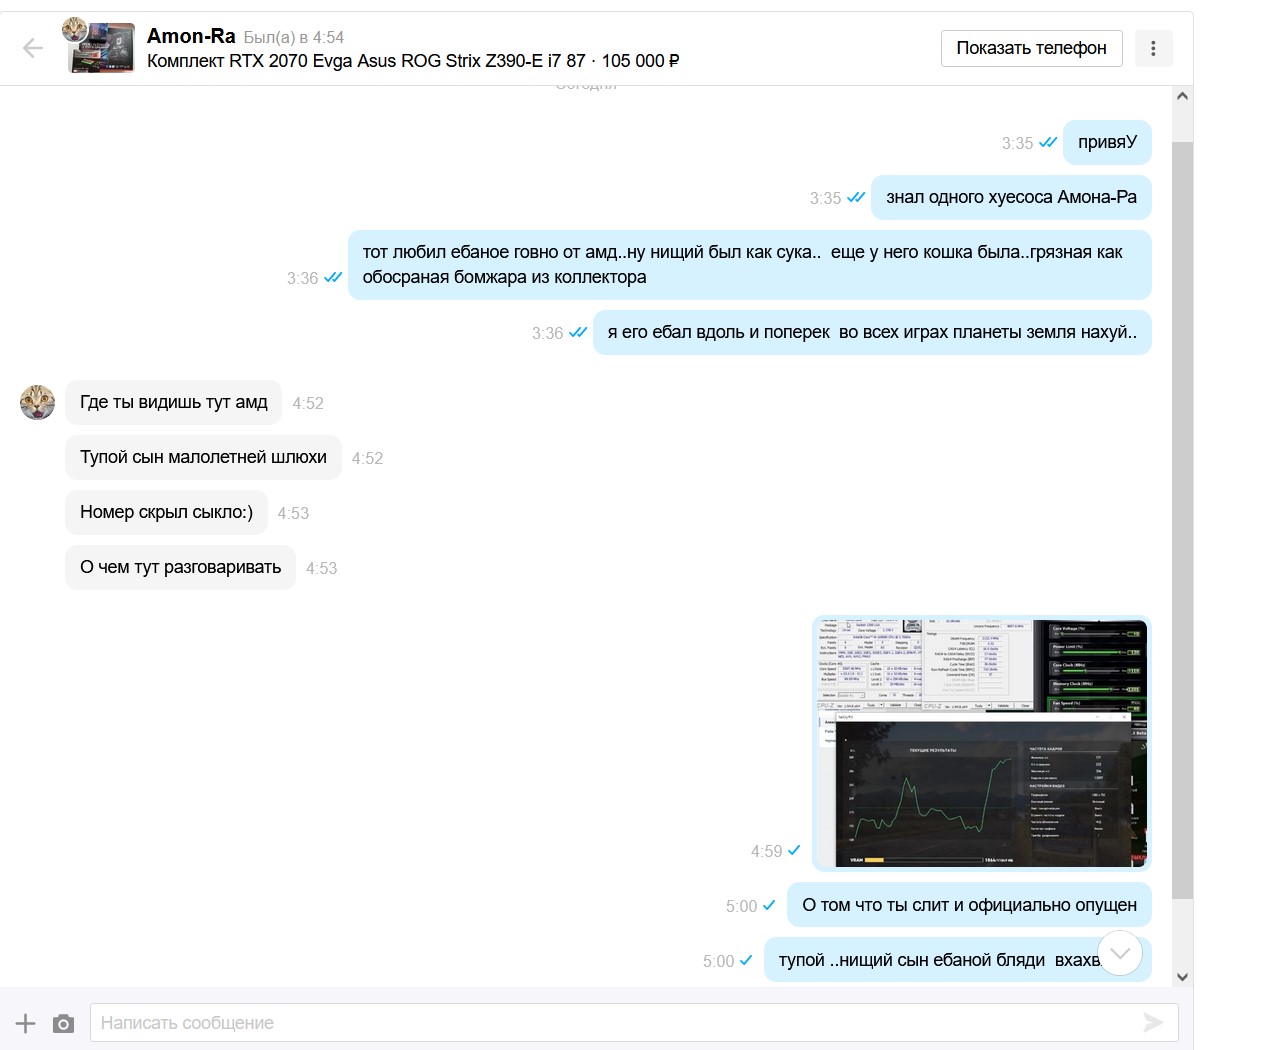Click the read checkmark beside 'привяУ' message
Screen dimensions: 1286x1050
click(1048, 143)
